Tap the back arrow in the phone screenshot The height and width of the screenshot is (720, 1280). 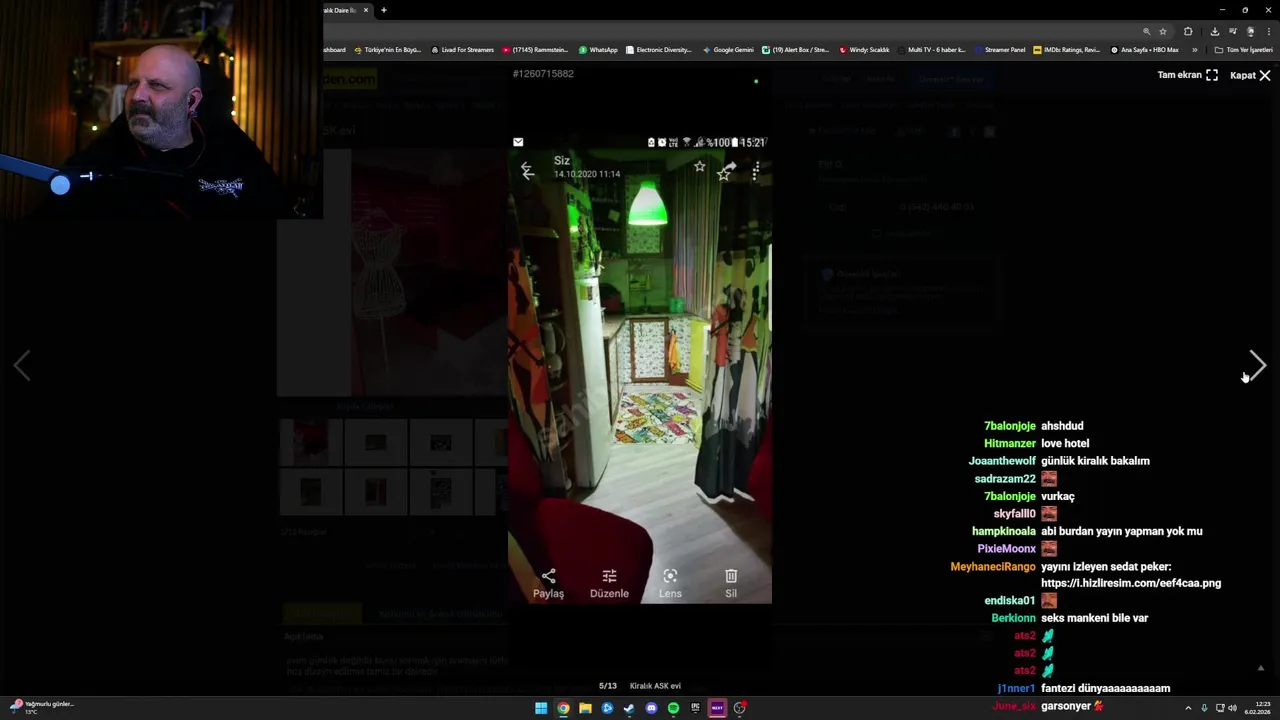tap(528, 172)
